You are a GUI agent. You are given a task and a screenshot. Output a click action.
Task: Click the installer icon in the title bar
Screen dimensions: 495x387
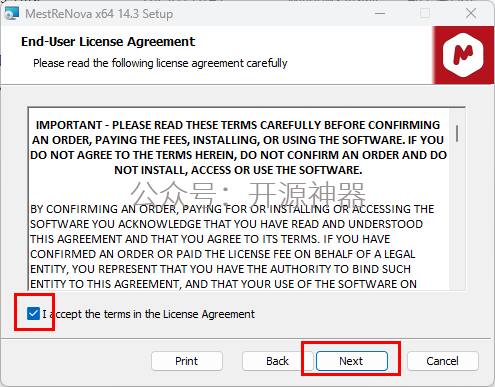pyautogui.click(x=12, y=13)
